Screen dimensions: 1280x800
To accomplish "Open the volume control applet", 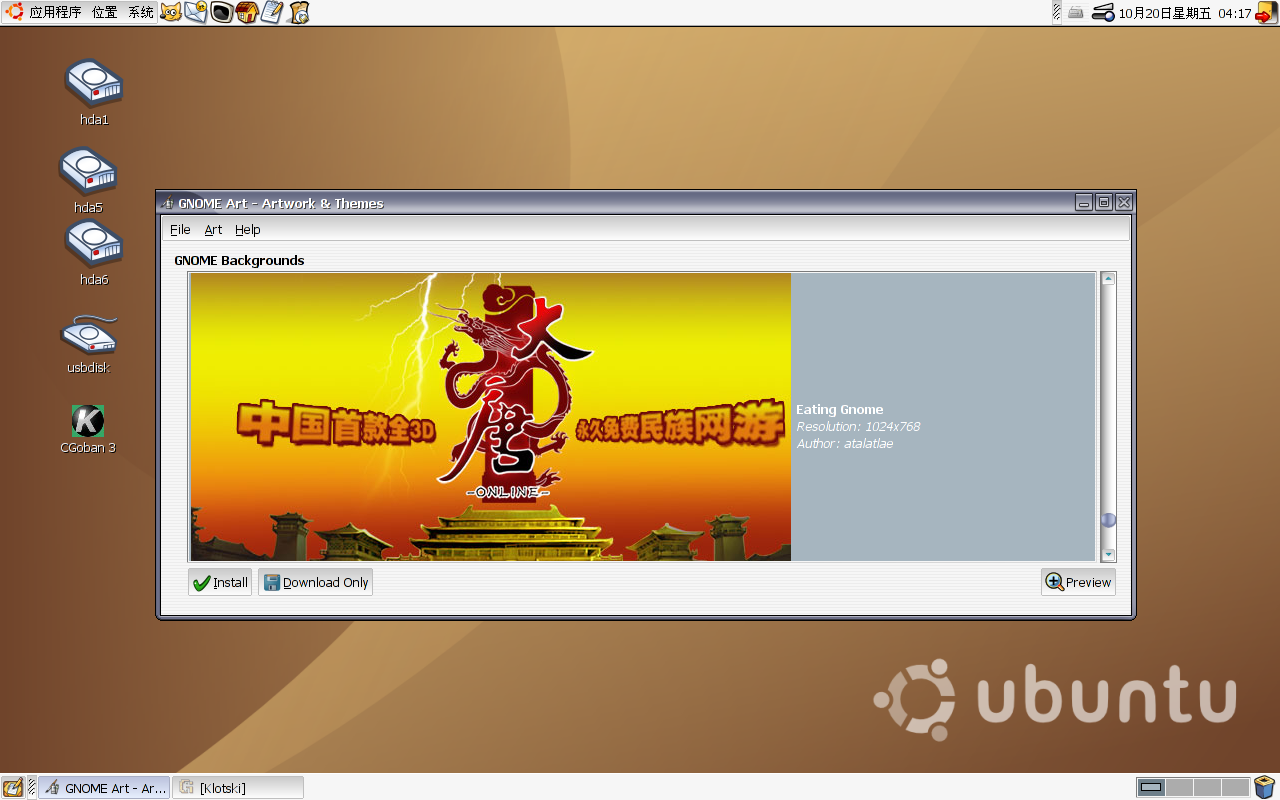I will tap(1103, 13).
